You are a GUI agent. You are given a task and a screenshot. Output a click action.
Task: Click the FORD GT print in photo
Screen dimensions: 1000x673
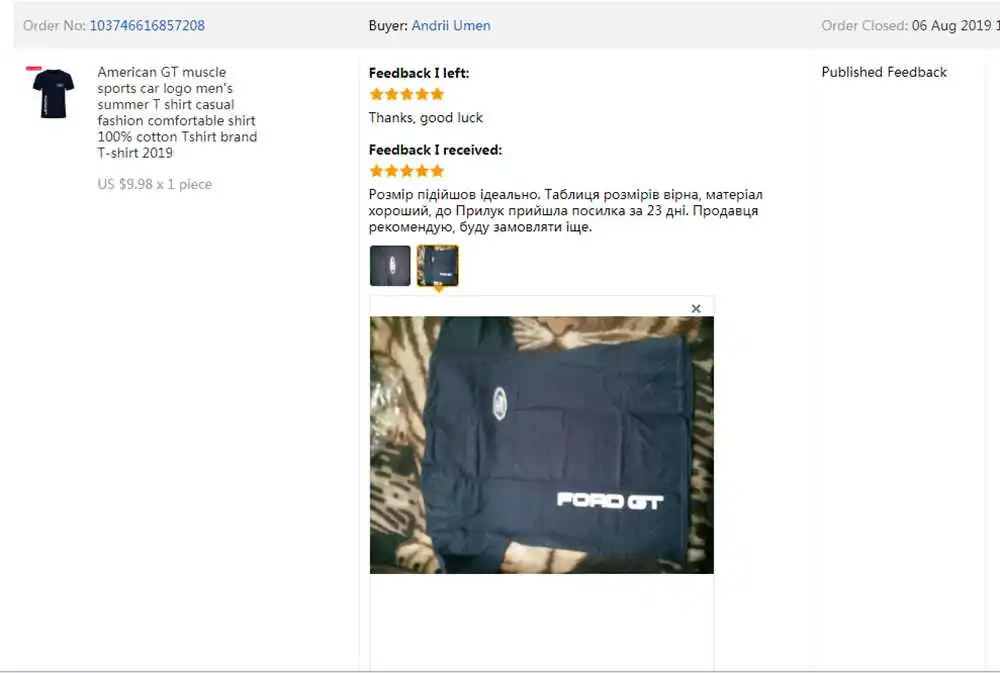pyautogui.click(x=610, y=501)
